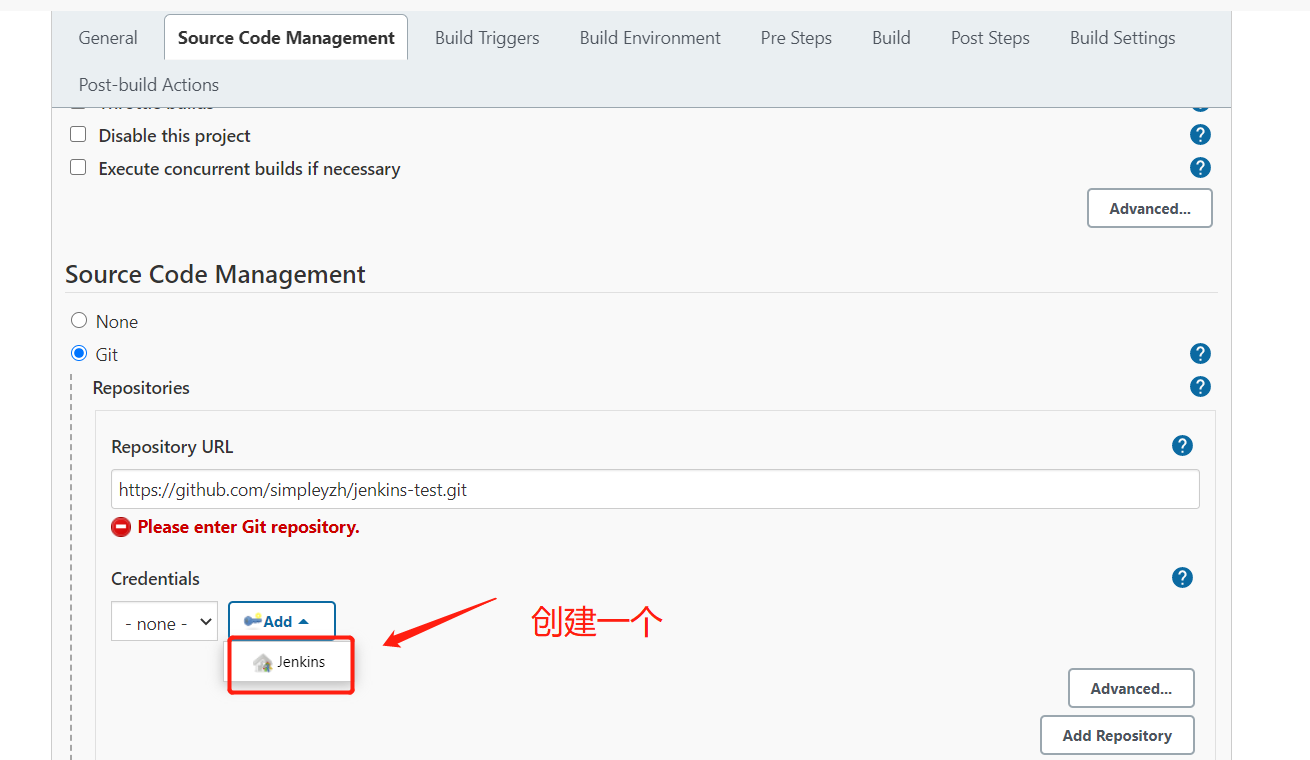This screenshot has height=760, width=1310.
Task: Open help icon for Credentials
Action: 1182,577
